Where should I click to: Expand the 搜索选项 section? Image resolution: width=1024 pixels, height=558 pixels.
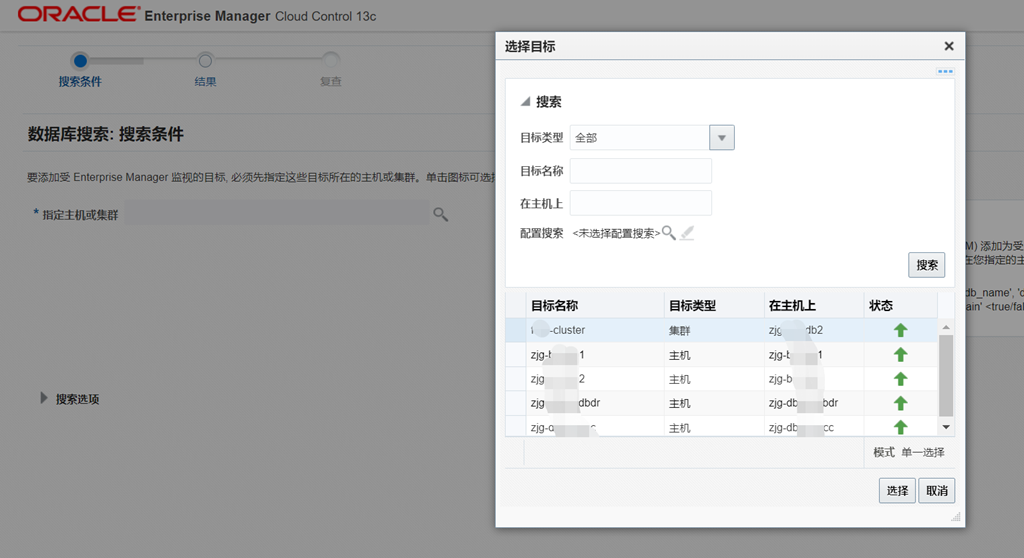pos(44,398)
